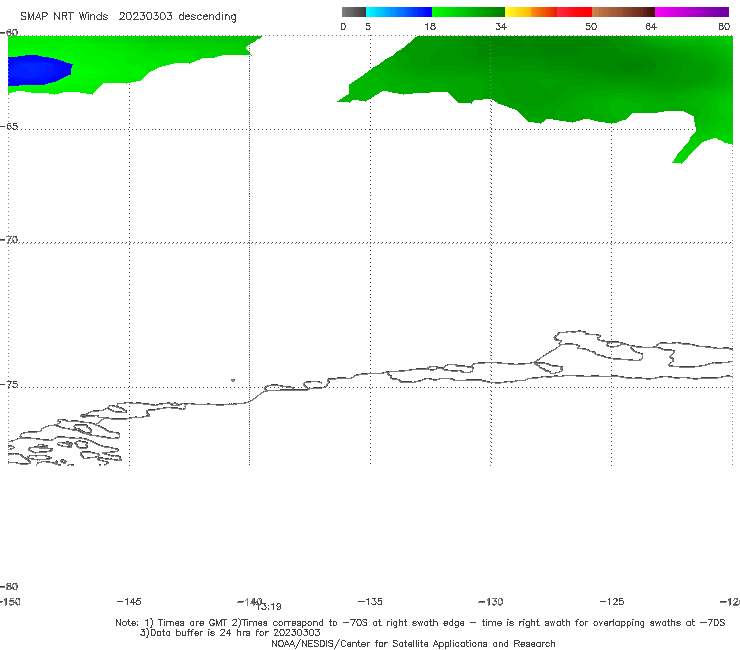Click the latitude label '-70'
740x650 pixels.
pos(9,240)
